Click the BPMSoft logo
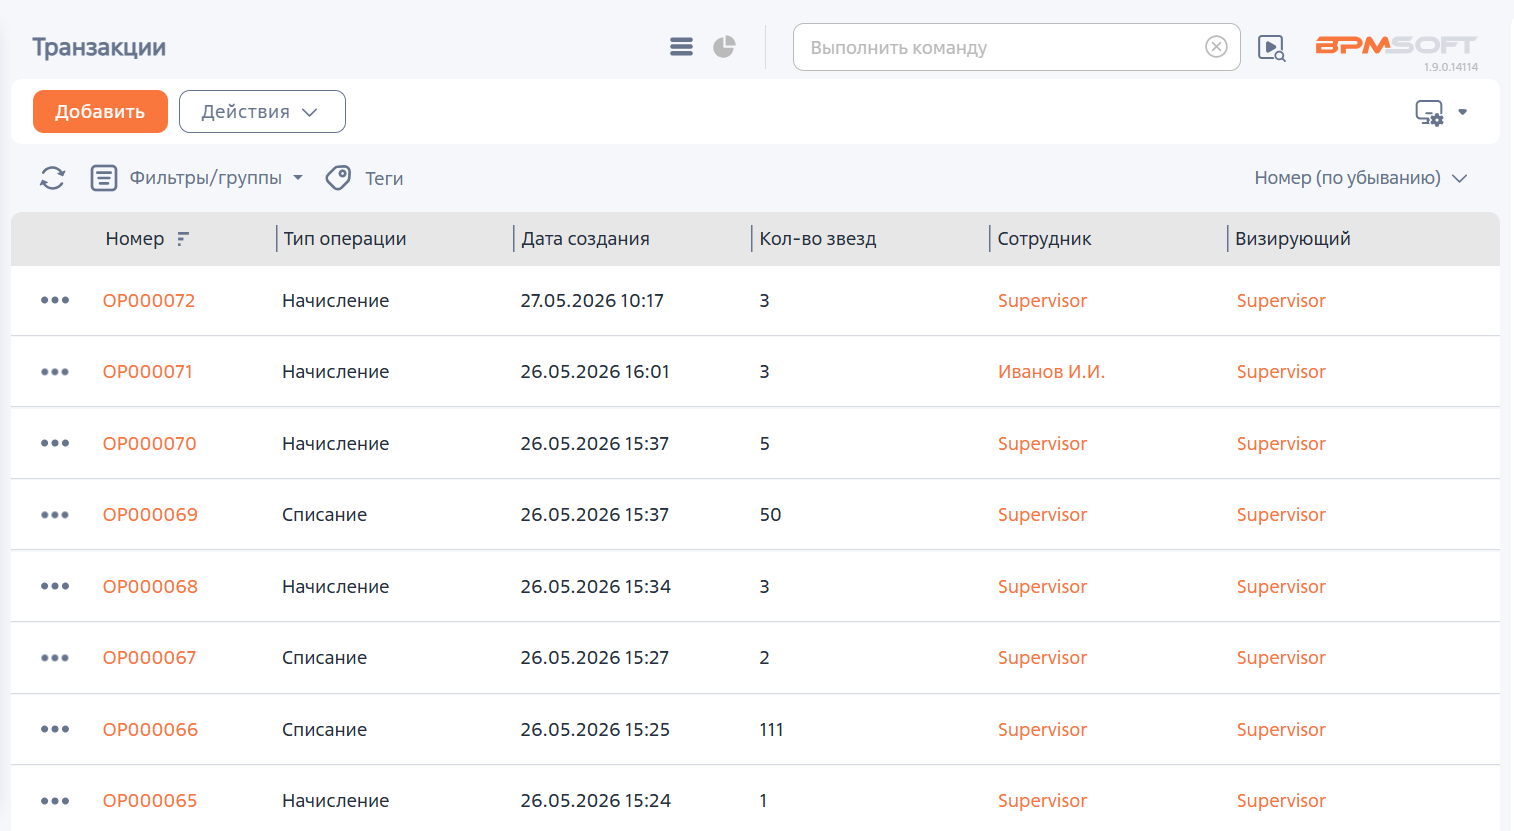Screen dimensions: 1514x831 tap(1395, 45)
